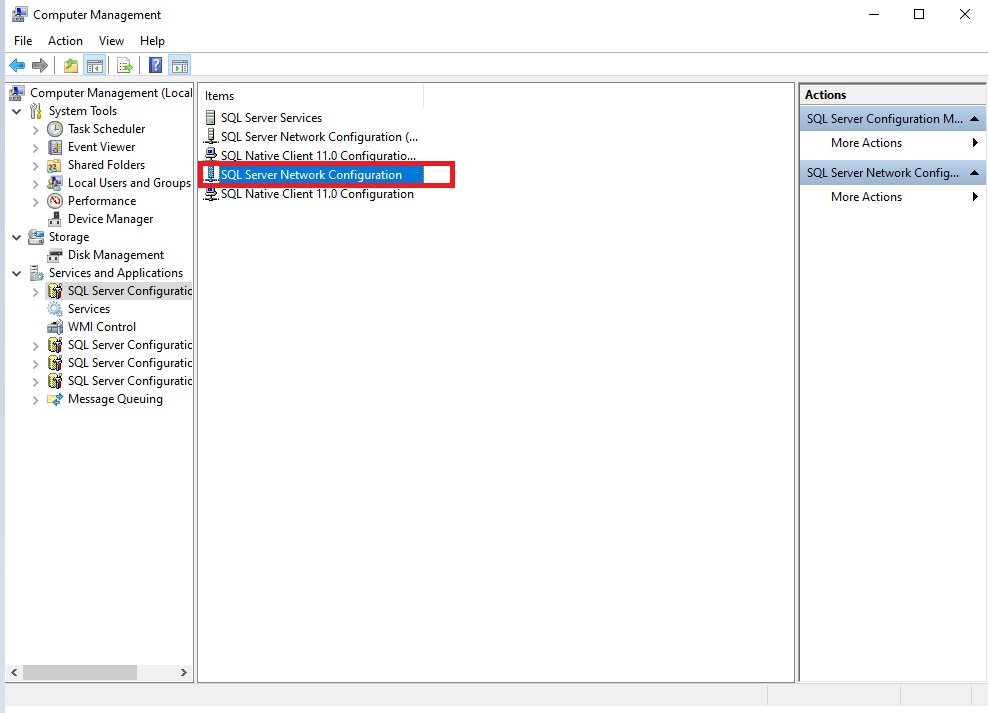
Task: Select Event Viewer label in the tree
Action: pos(102,147)
